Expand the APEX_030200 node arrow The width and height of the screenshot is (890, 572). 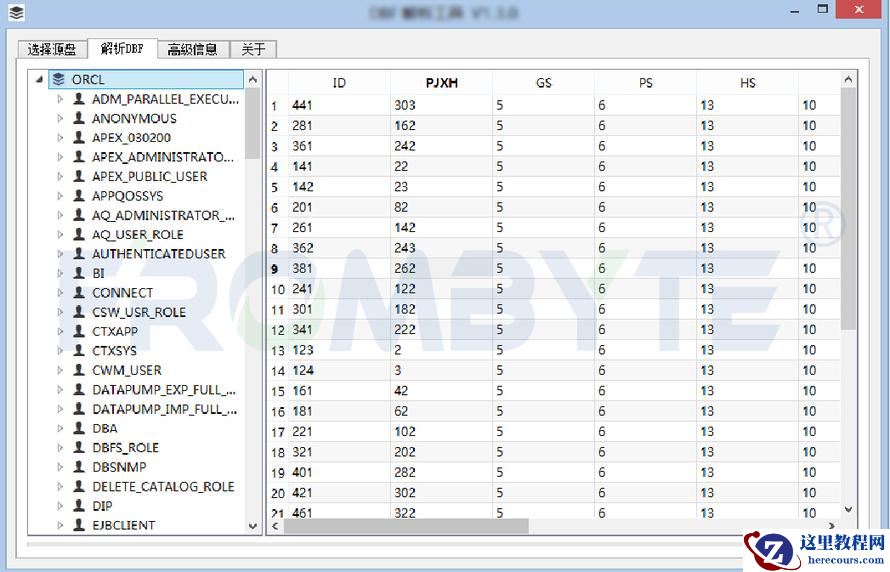click(x=60, y=137)
